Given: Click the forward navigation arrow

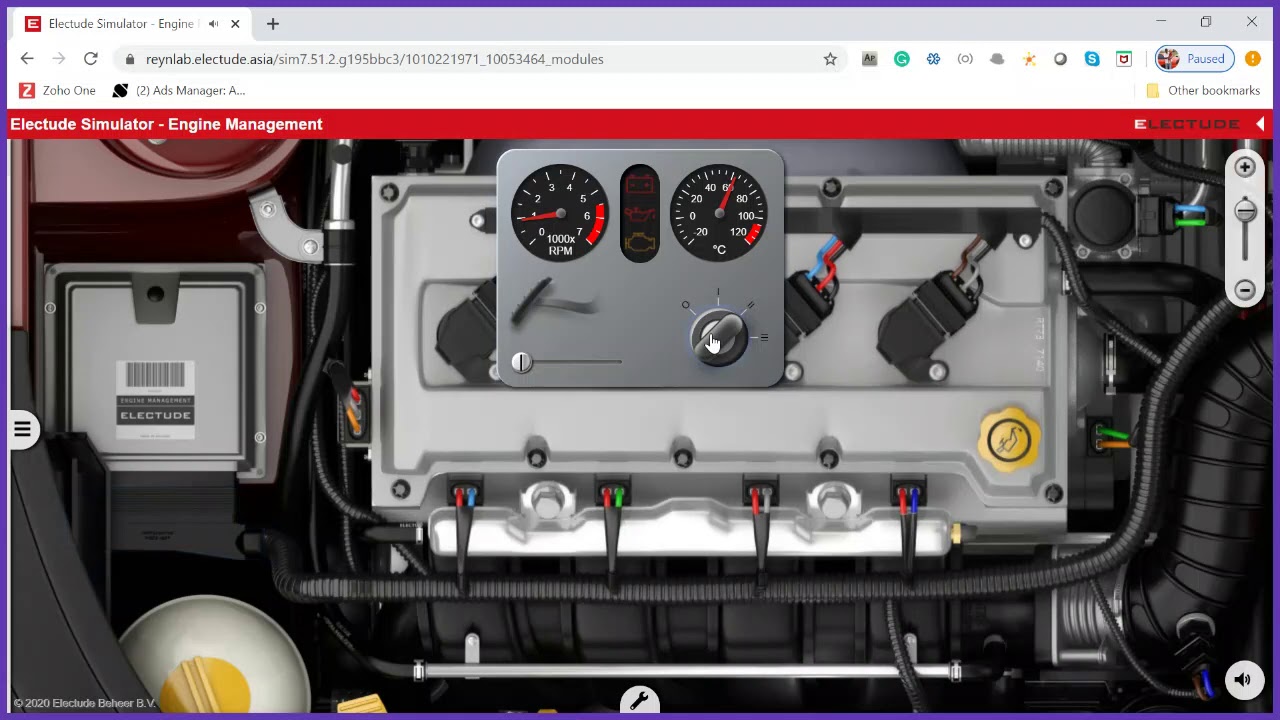Looking at the screenshot, I should point(59,59).
